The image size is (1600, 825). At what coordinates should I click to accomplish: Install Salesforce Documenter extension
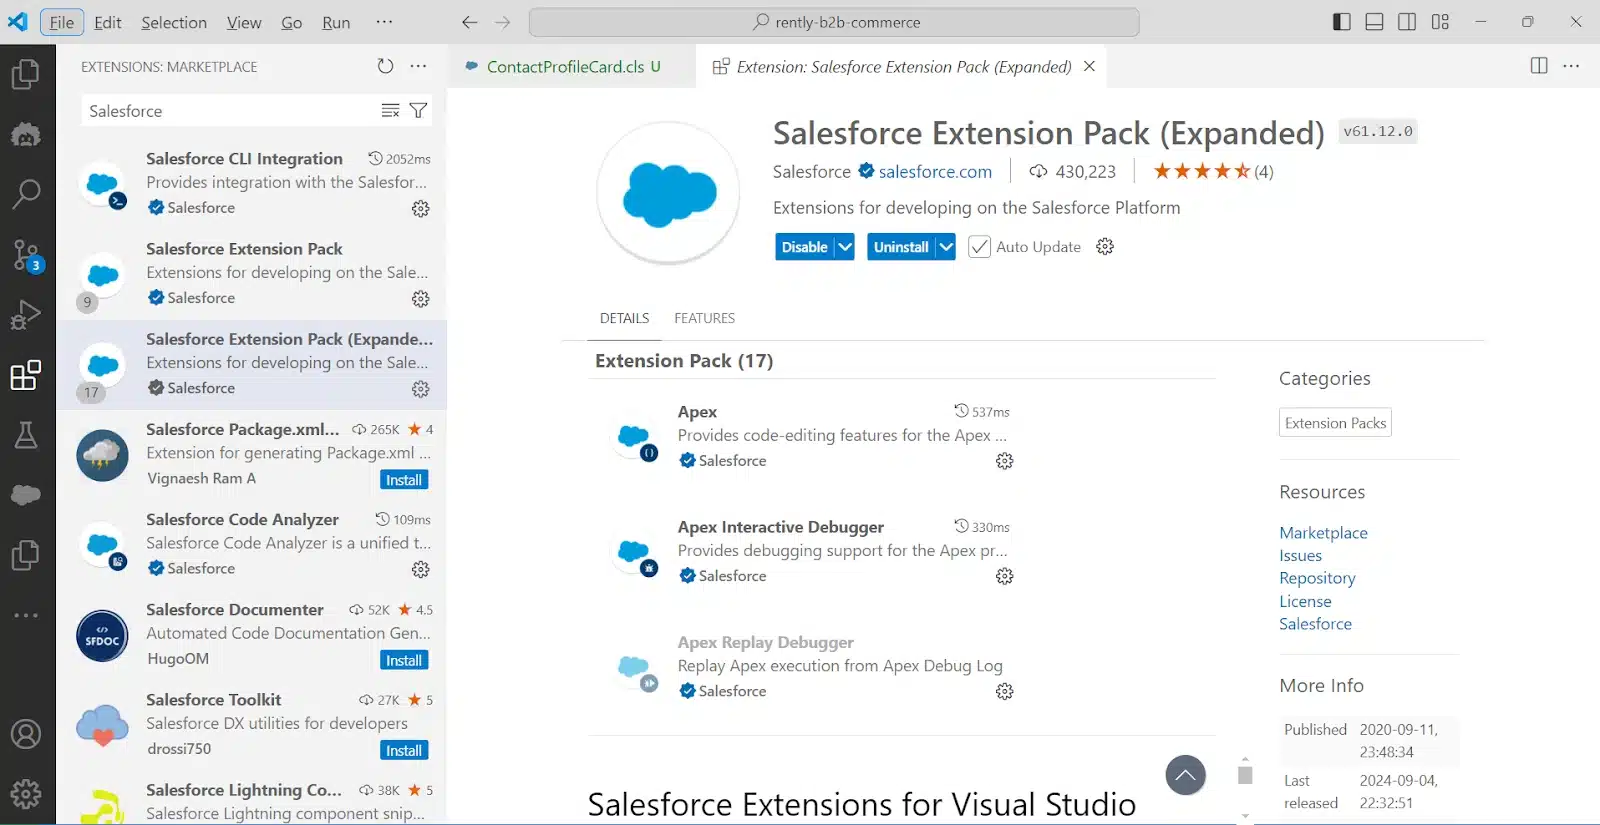[x=404, y=660]
